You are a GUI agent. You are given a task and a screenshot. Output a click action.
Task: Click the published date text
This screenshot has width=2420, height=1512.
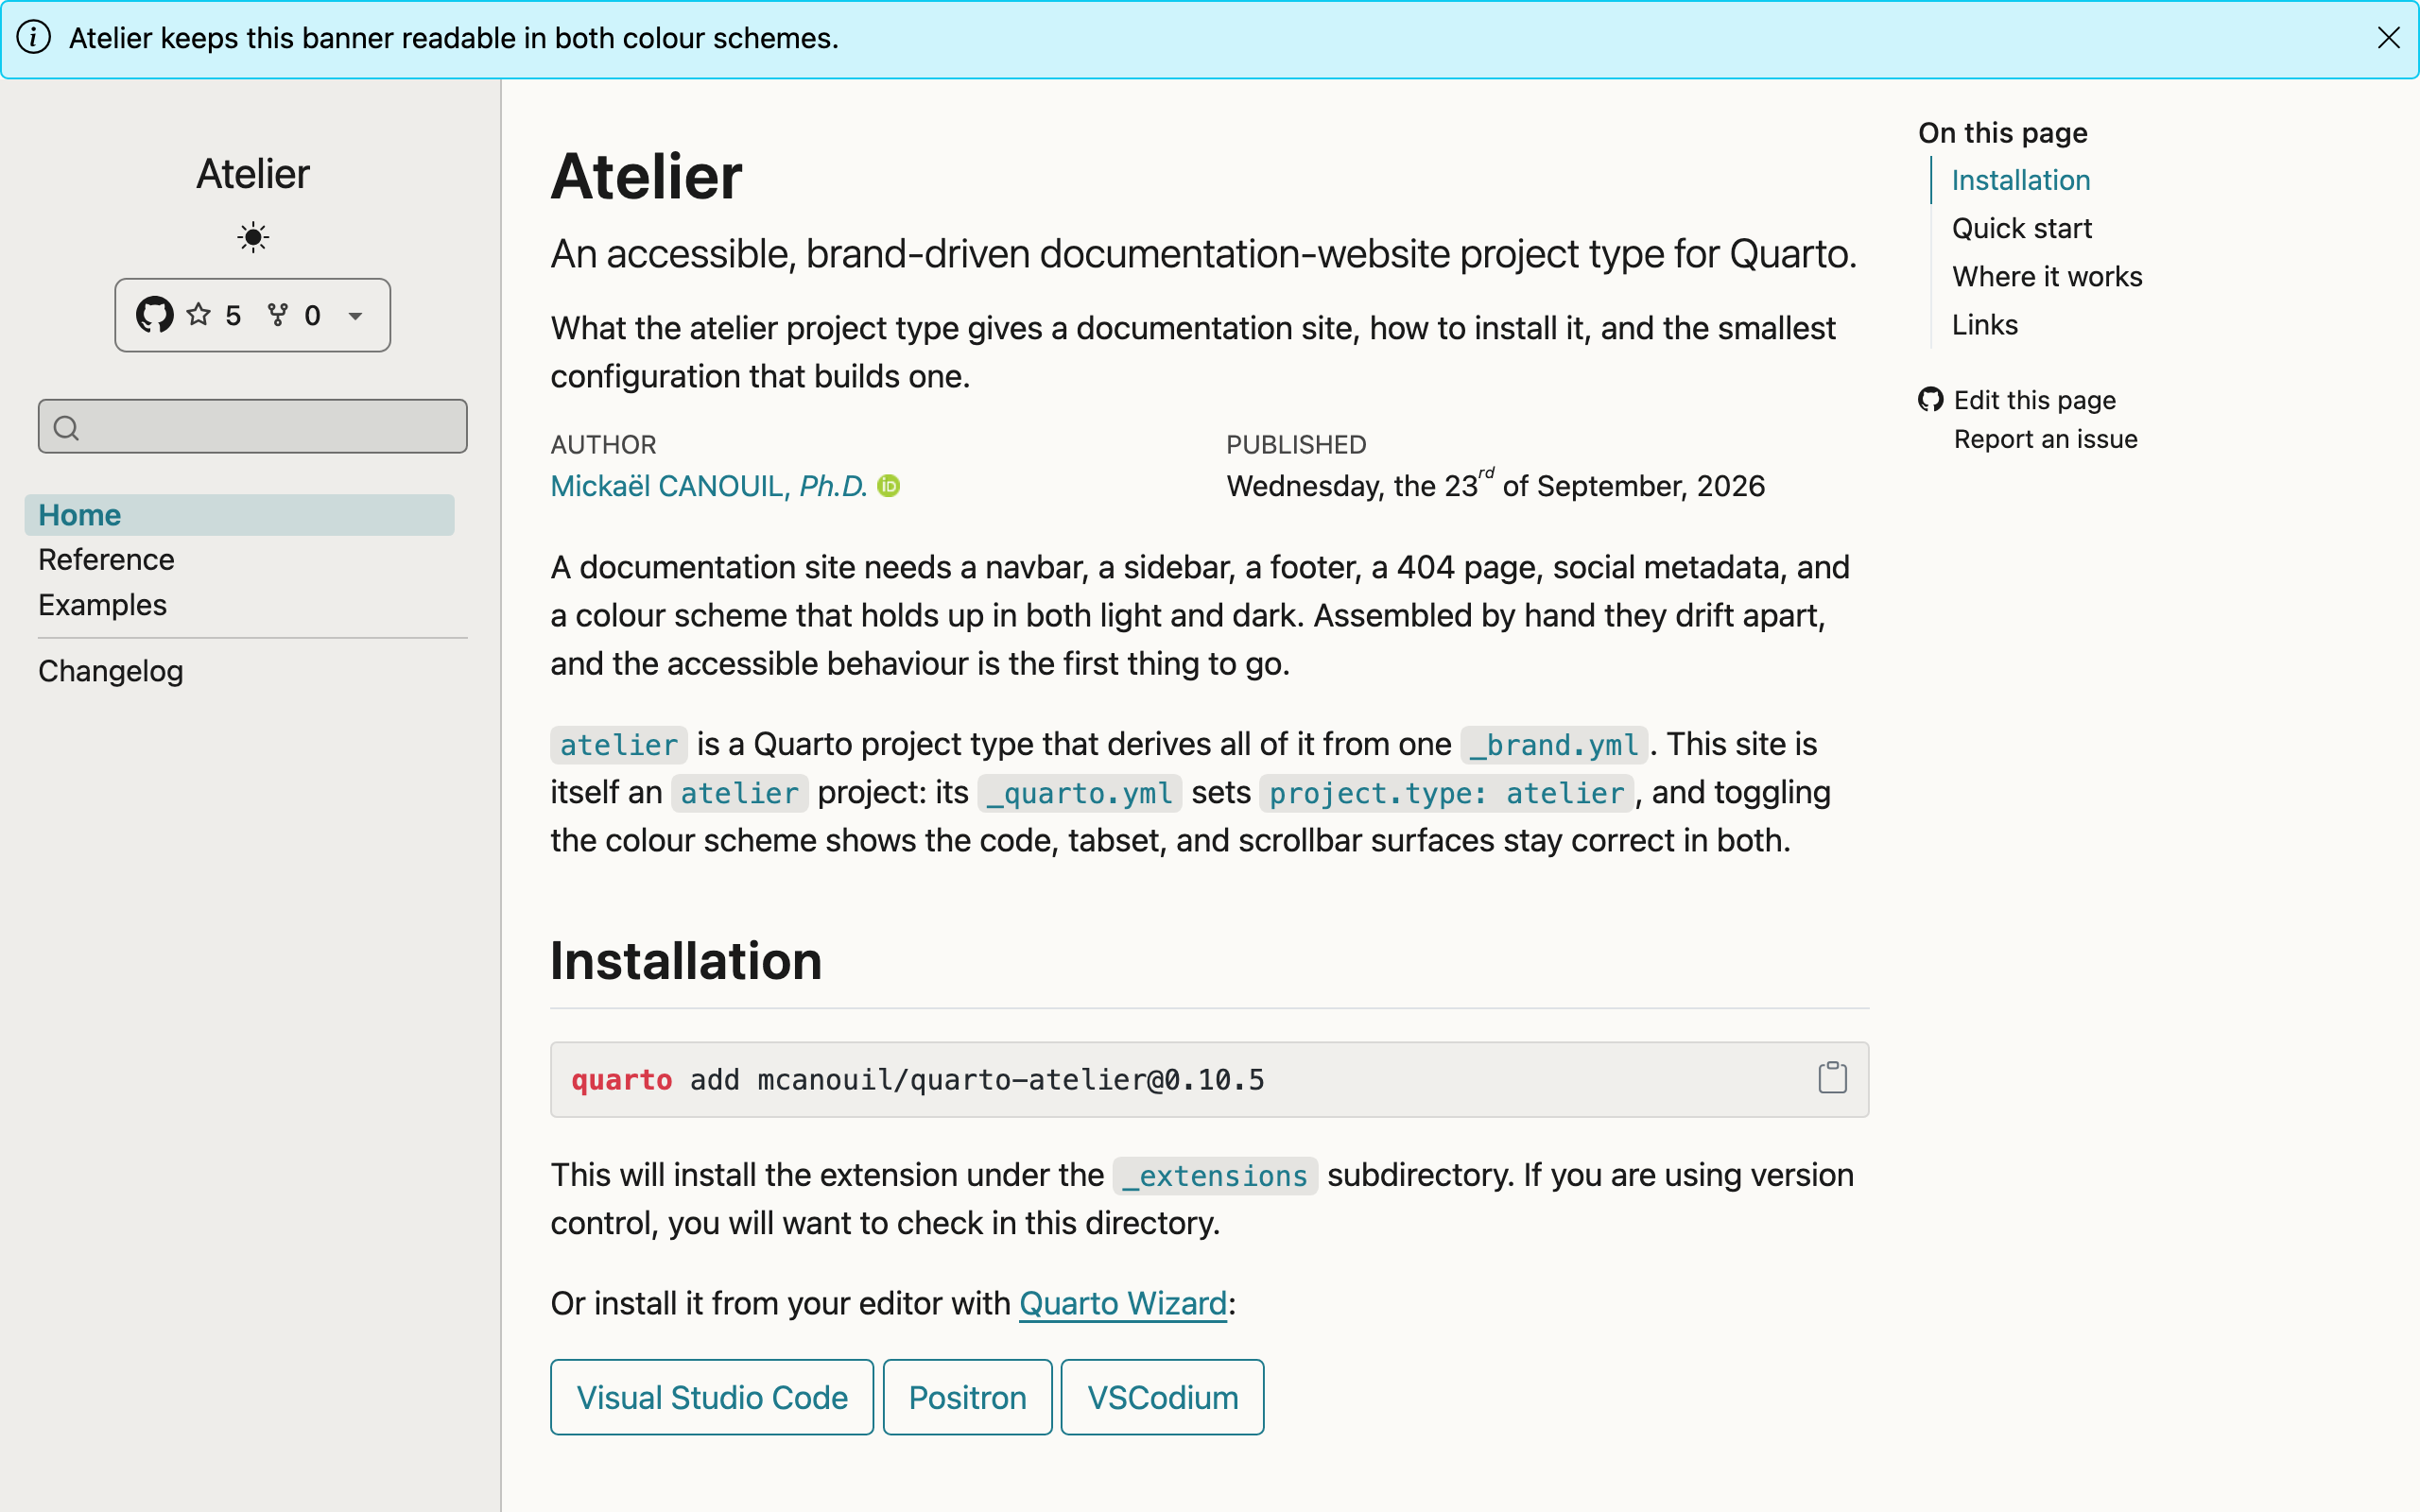coord(1496,486)
